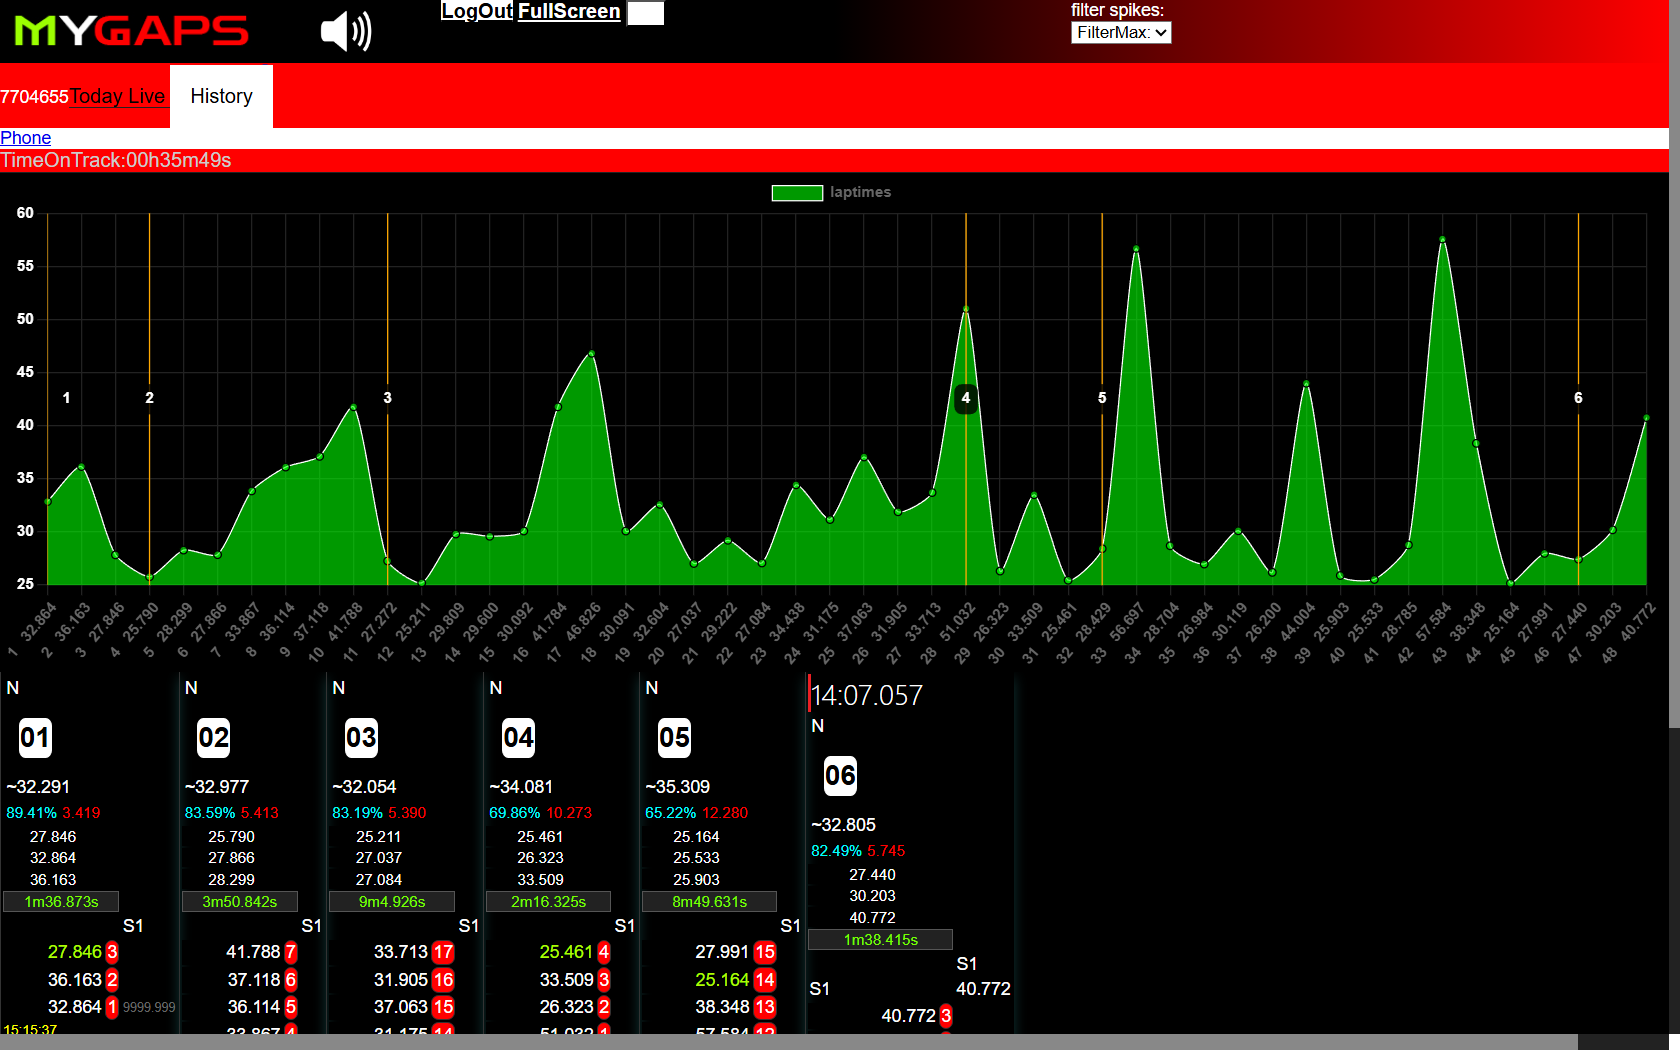Switch to the Today Live tab
Image resolution: width=1680 pixels, height=1050 pixels.
click(117, 96)
